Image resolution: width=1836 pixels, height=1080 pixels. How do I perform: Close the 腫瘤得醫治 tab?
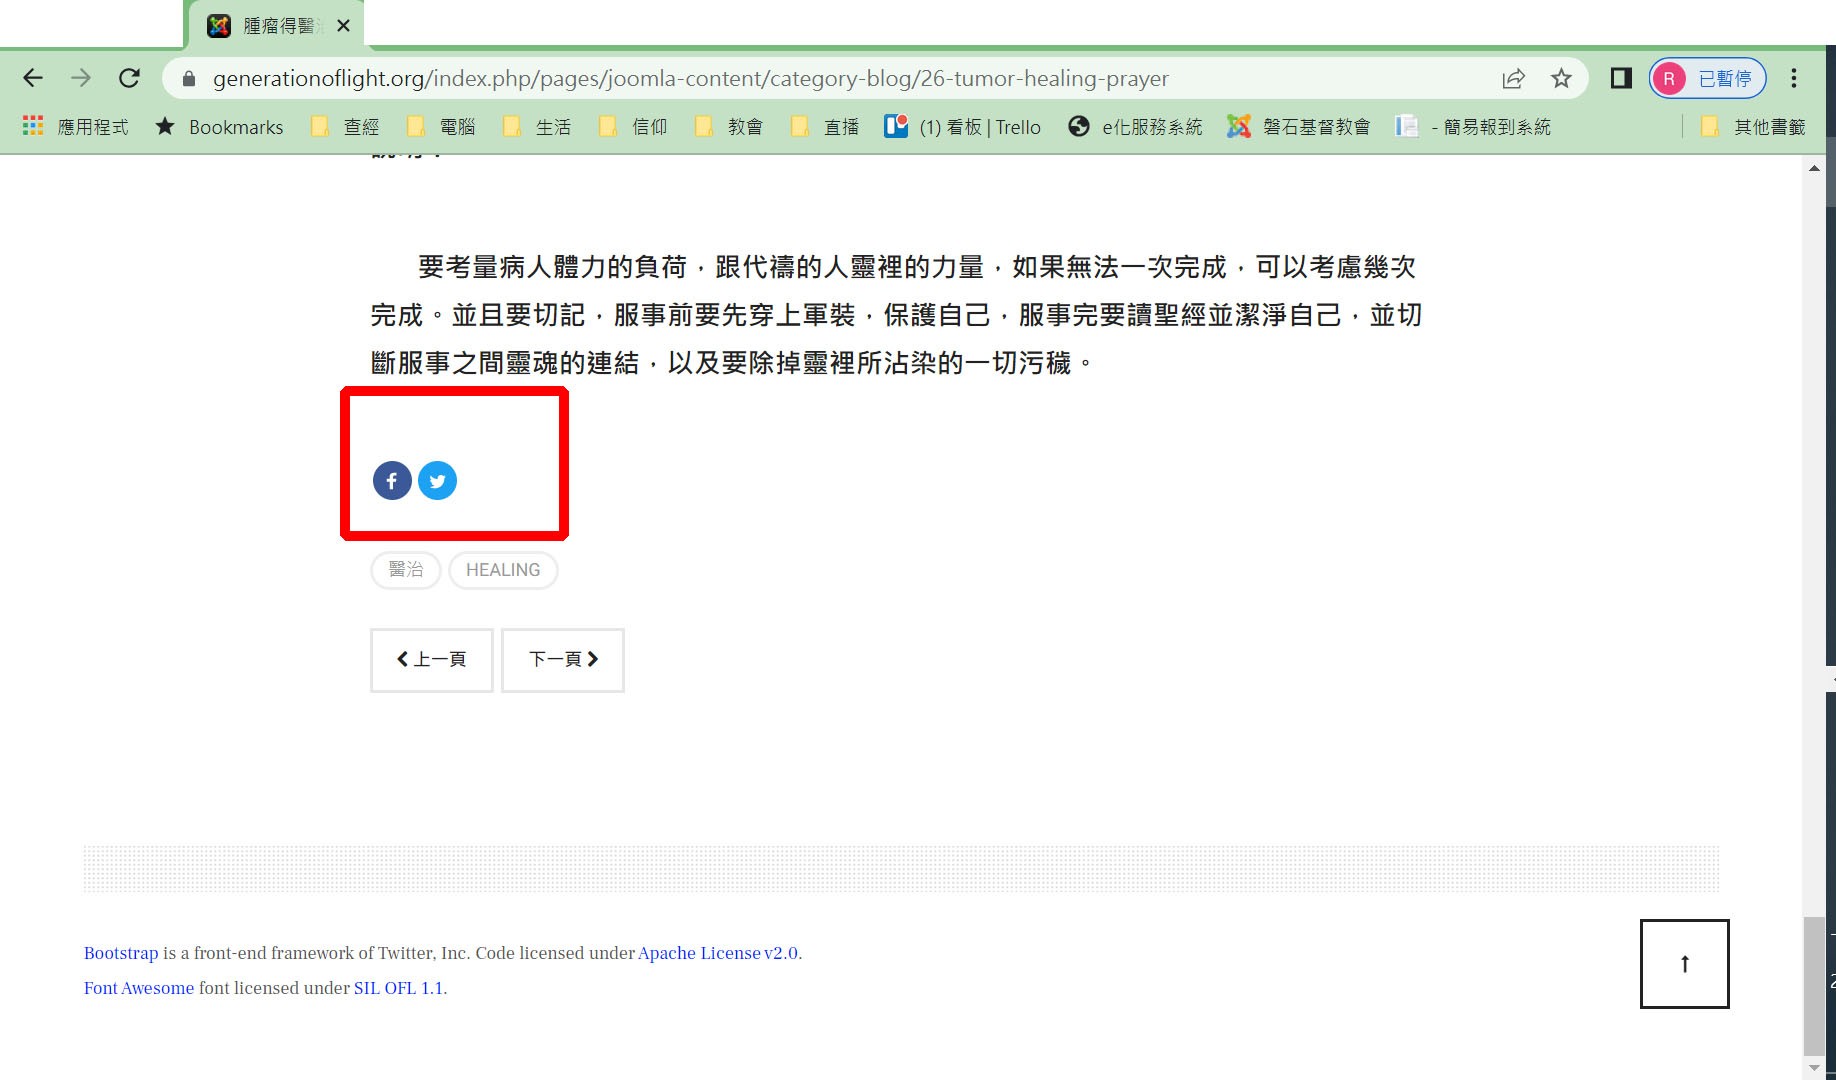tap(343, 26)
